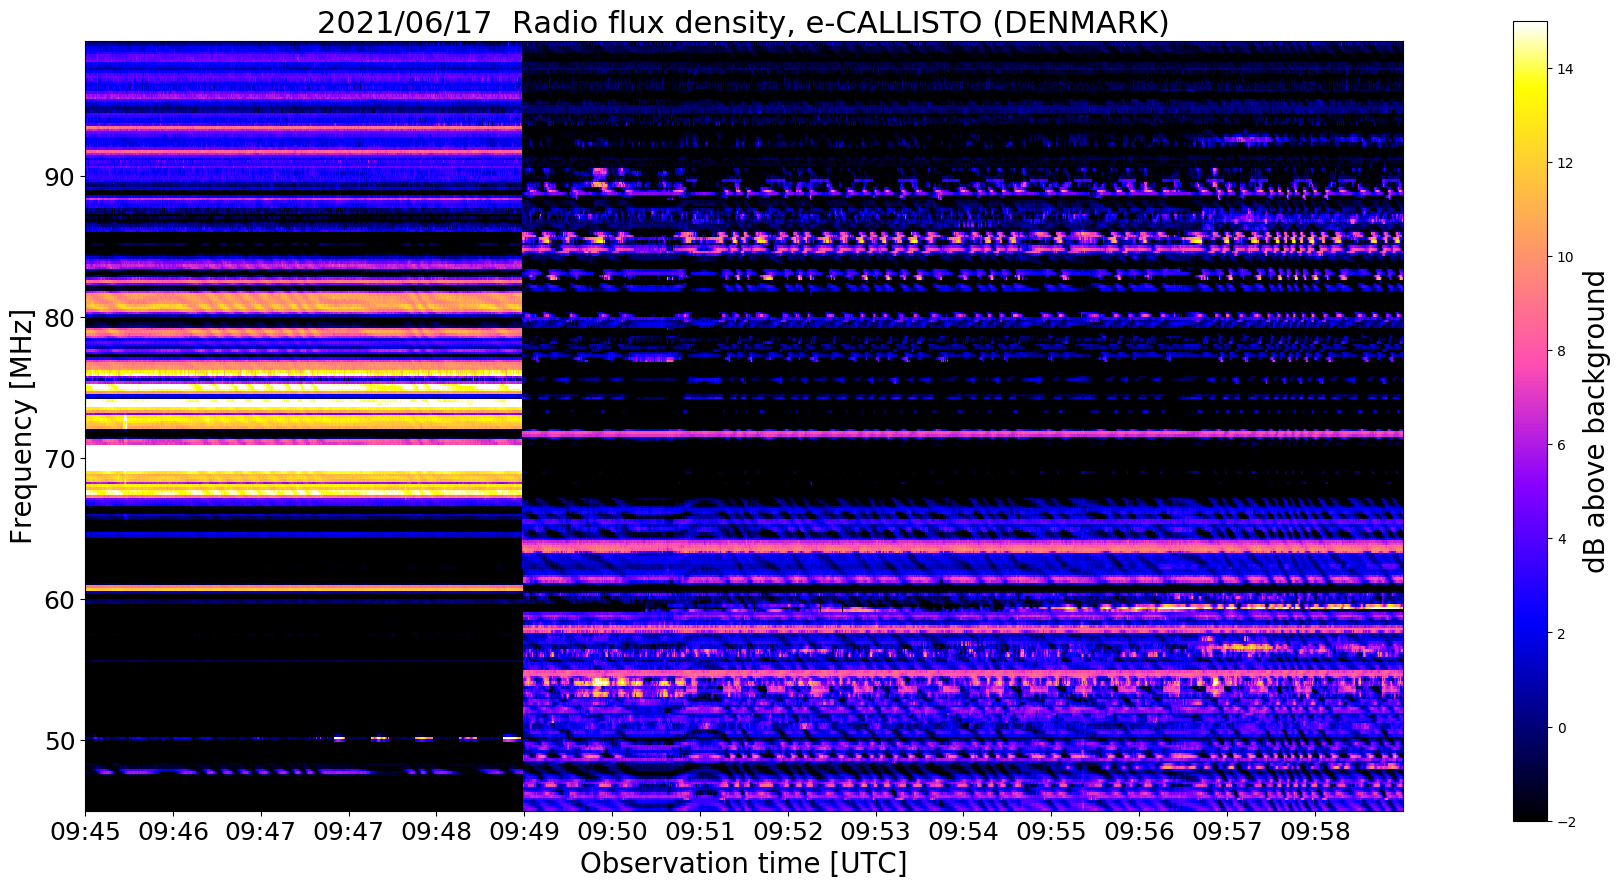Screen dimensions: 1620x888
Task: Click the 09:52 time tick label
Action: coord(788,832)
